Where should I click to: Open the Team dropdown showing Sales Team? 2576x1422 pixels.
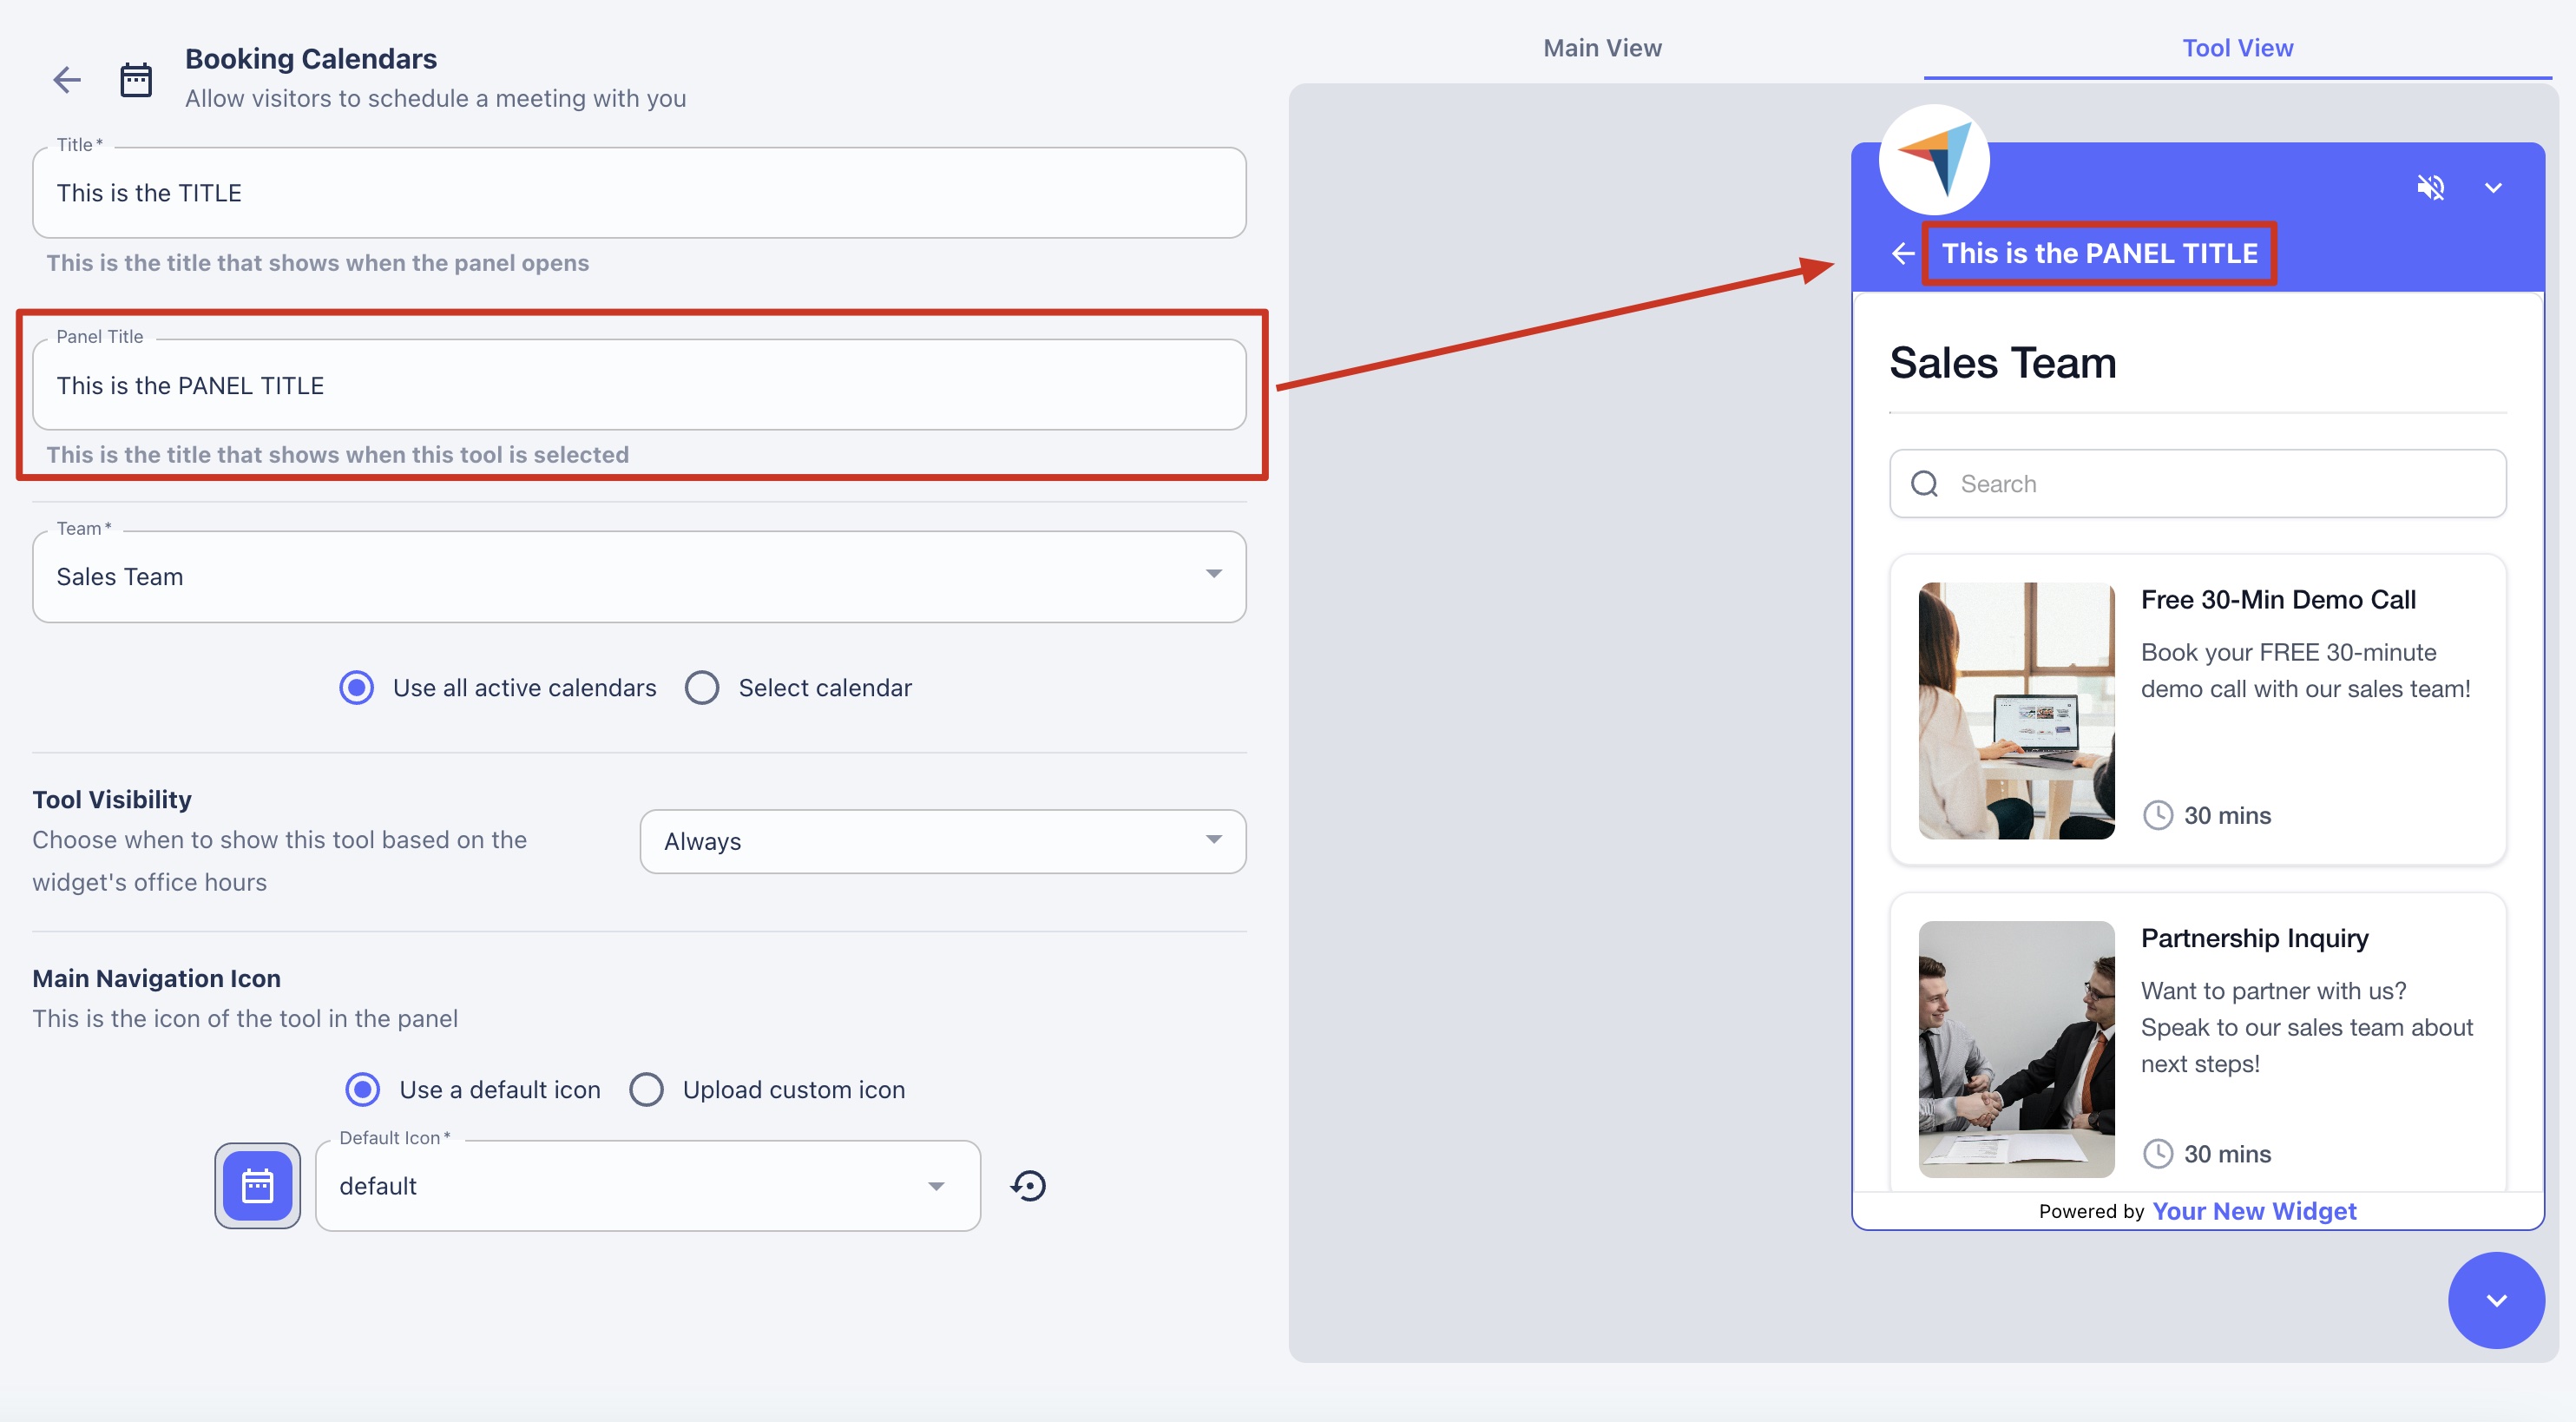(x=639, y=577)
